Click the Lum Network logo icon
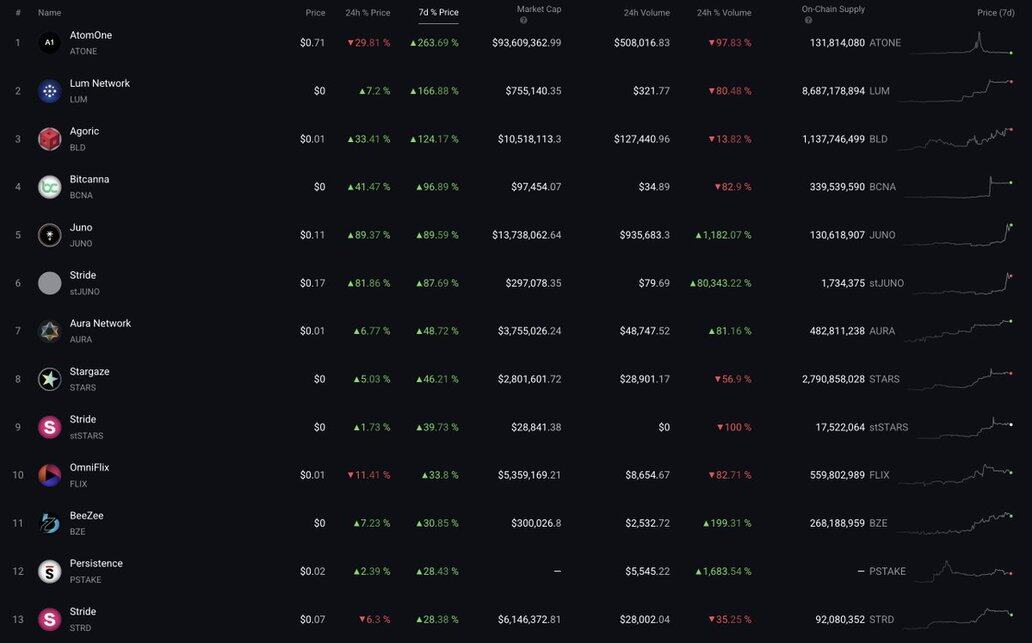 [x=49, y=91]
